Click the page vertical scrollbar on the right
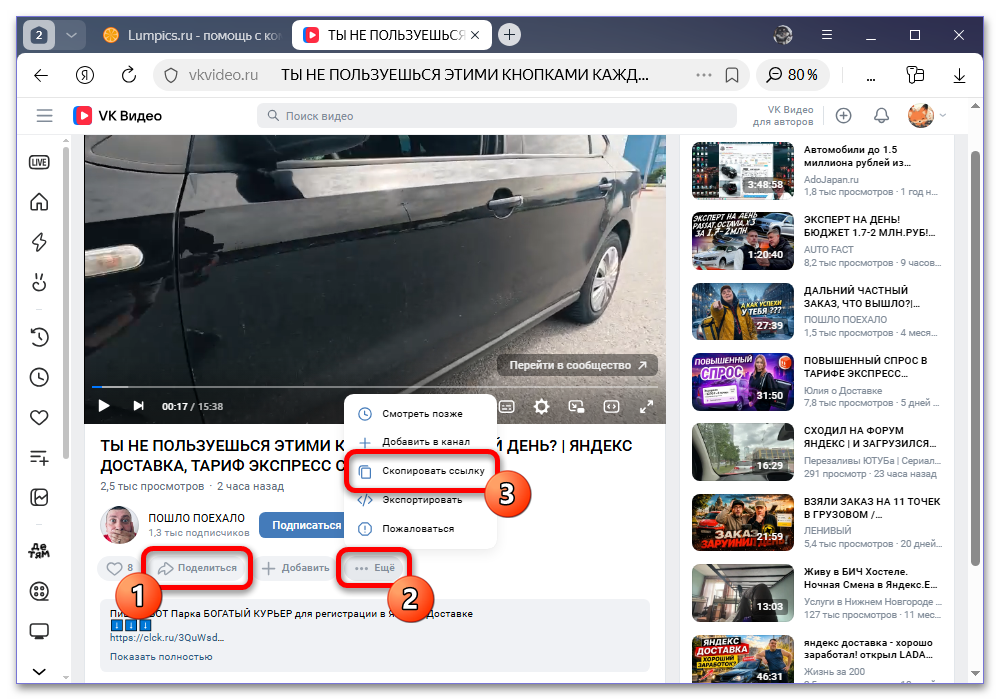The height and width of the screenshot is (700, 1000). [x=974, y=357]
